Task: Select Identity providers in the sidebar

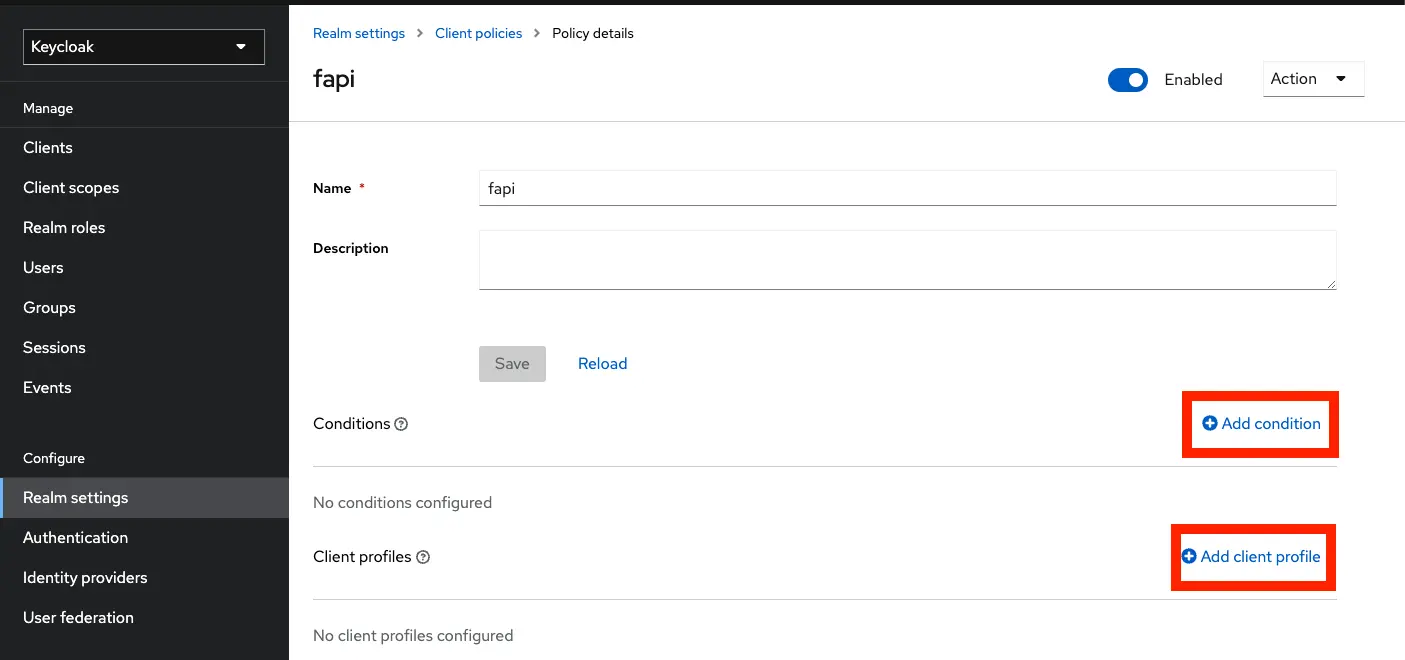Action: click(85, 577)
